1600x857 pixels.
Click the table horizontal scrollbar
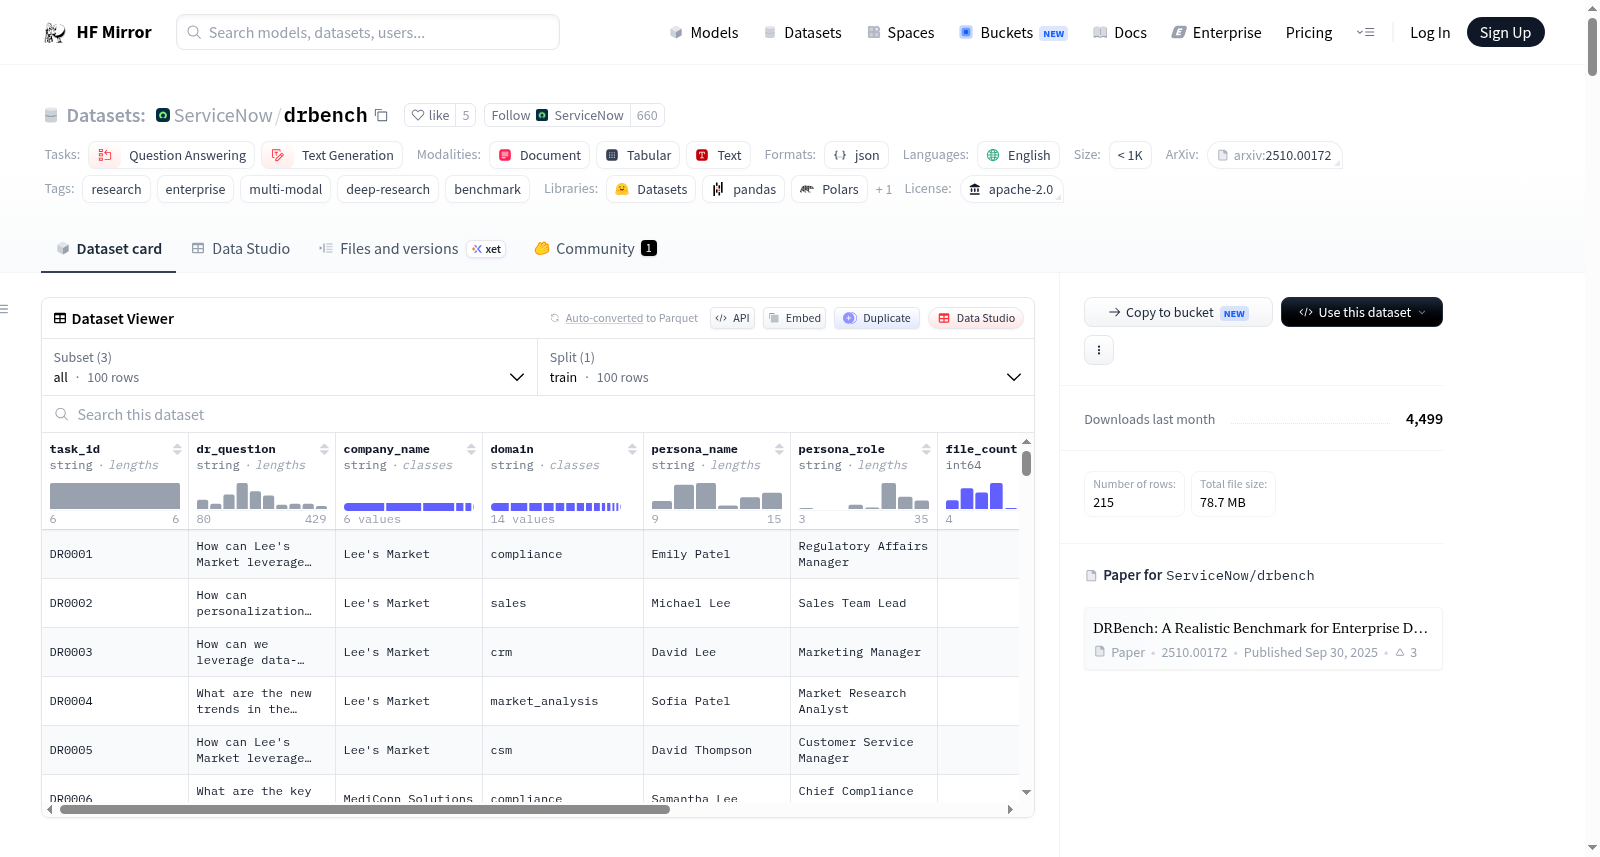[364, 810]
